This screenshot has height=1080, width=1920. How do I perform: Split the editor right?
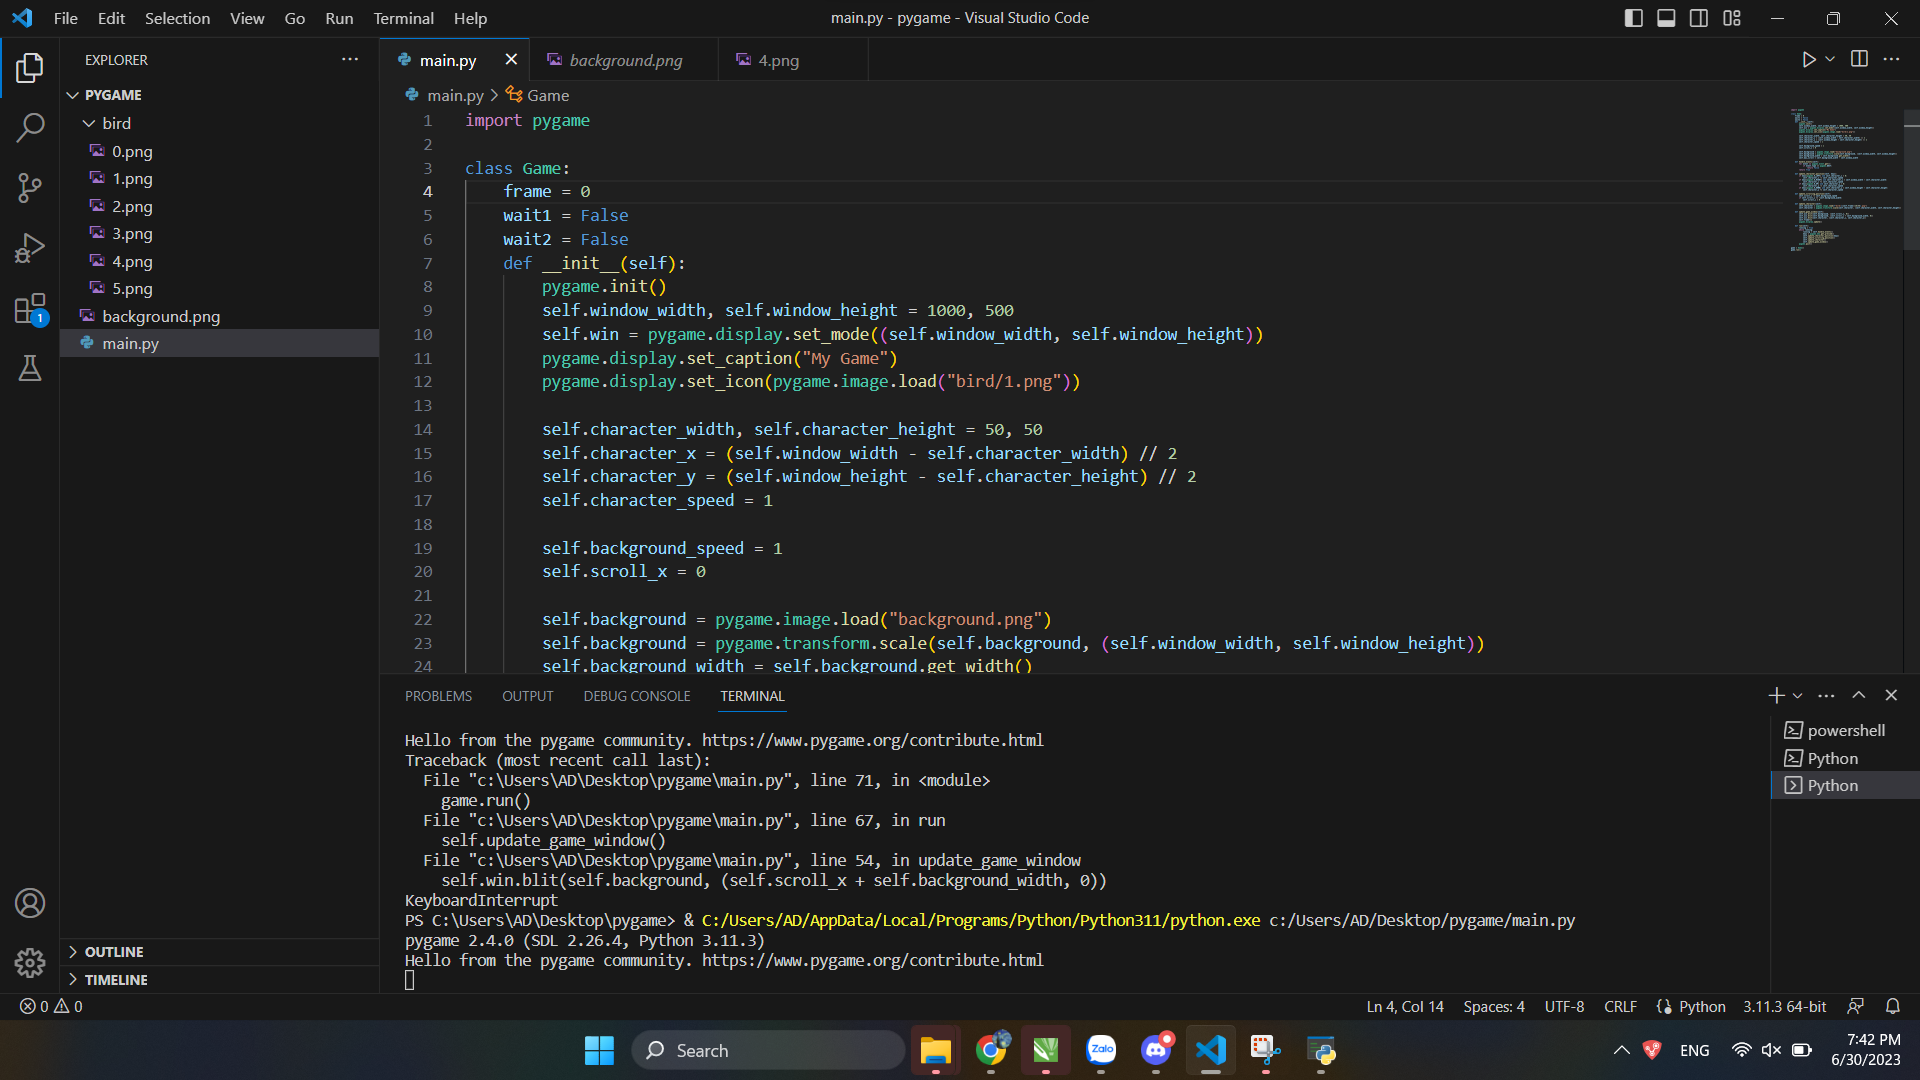point(1859,59)
